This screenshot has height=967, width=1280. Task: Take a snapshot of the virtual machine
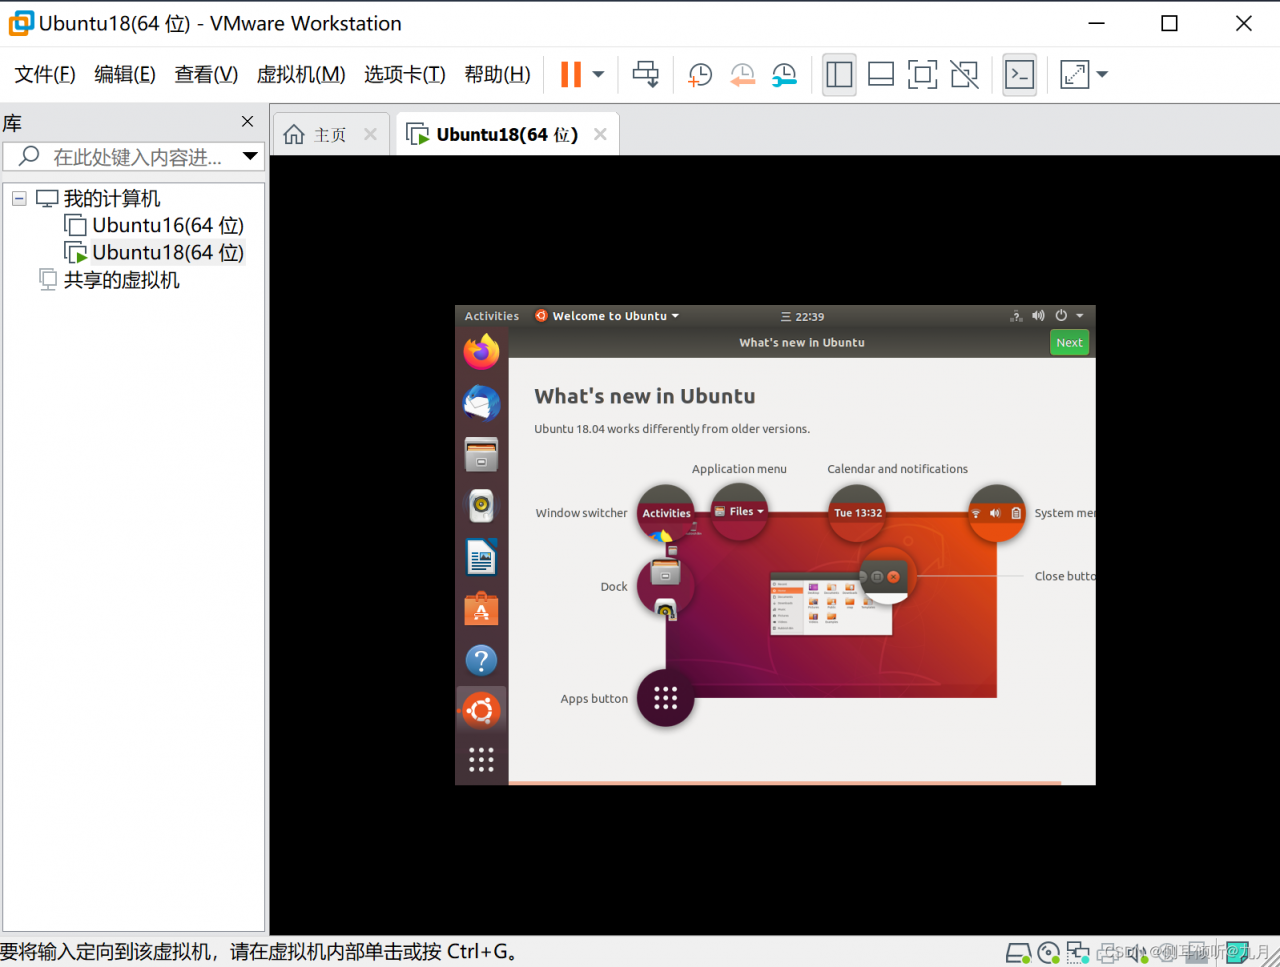click(x=700, y=74)
